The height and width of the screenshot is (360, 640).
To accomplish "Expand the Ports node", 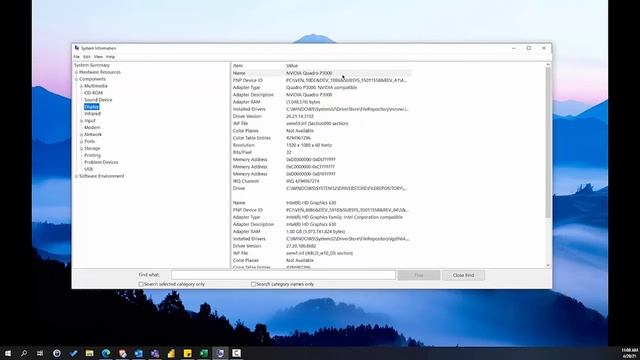I will tap(82, 142).
